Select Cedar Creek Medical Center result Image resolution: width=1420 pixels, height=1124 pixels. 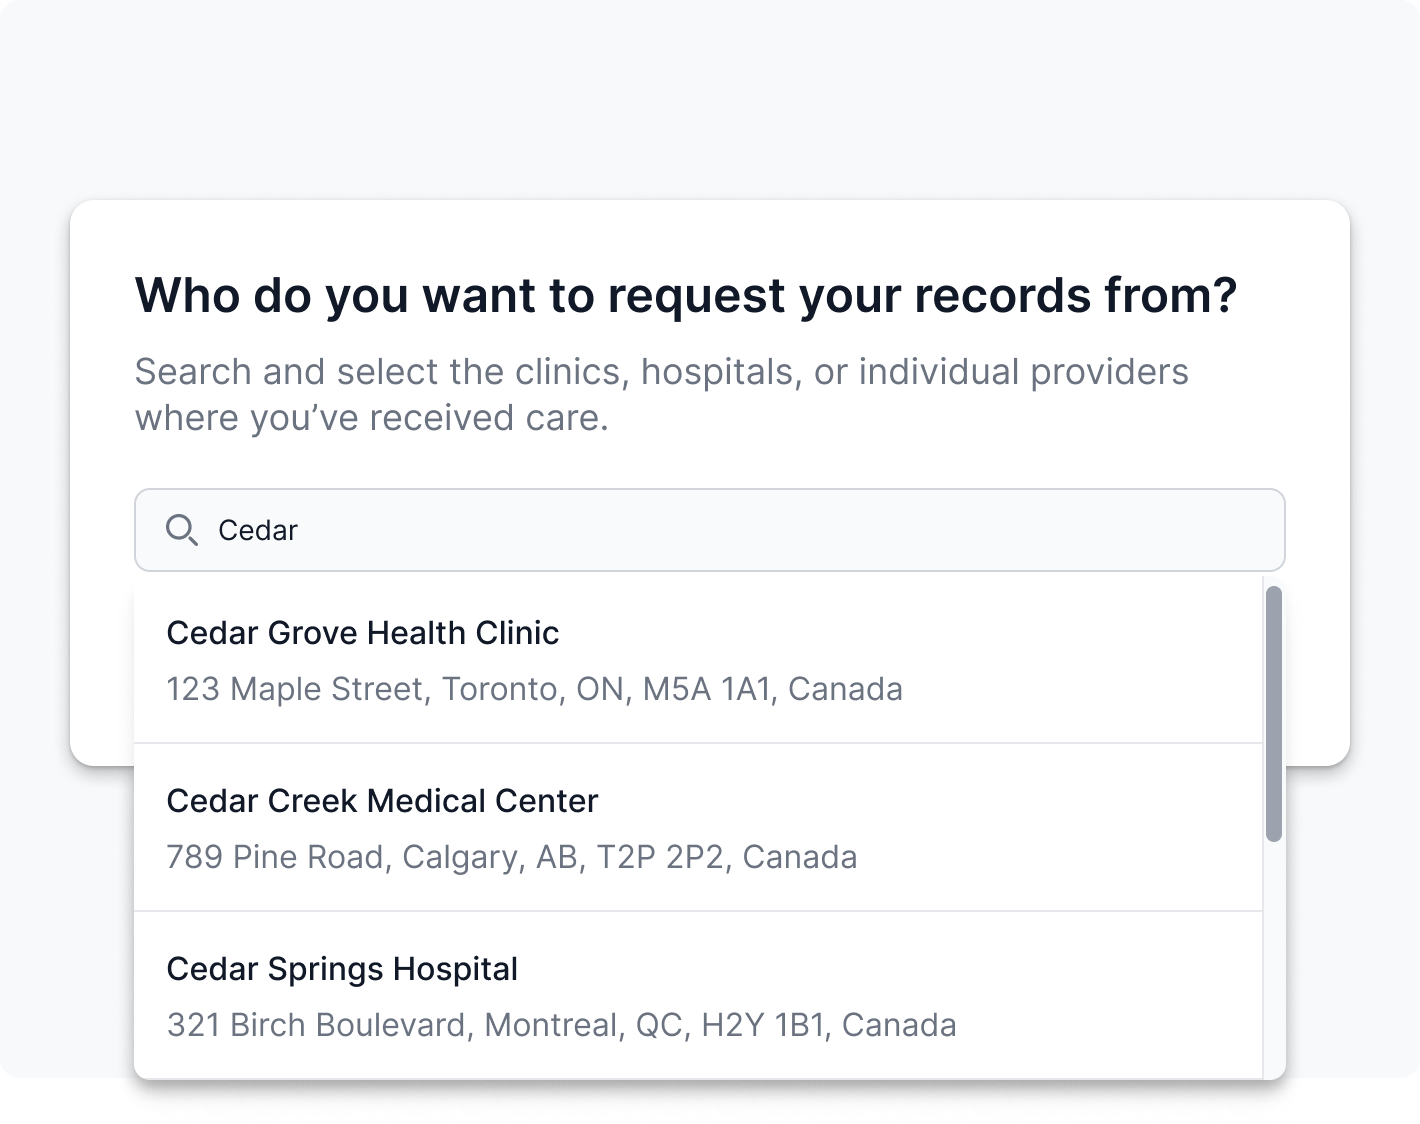point(382,801)
